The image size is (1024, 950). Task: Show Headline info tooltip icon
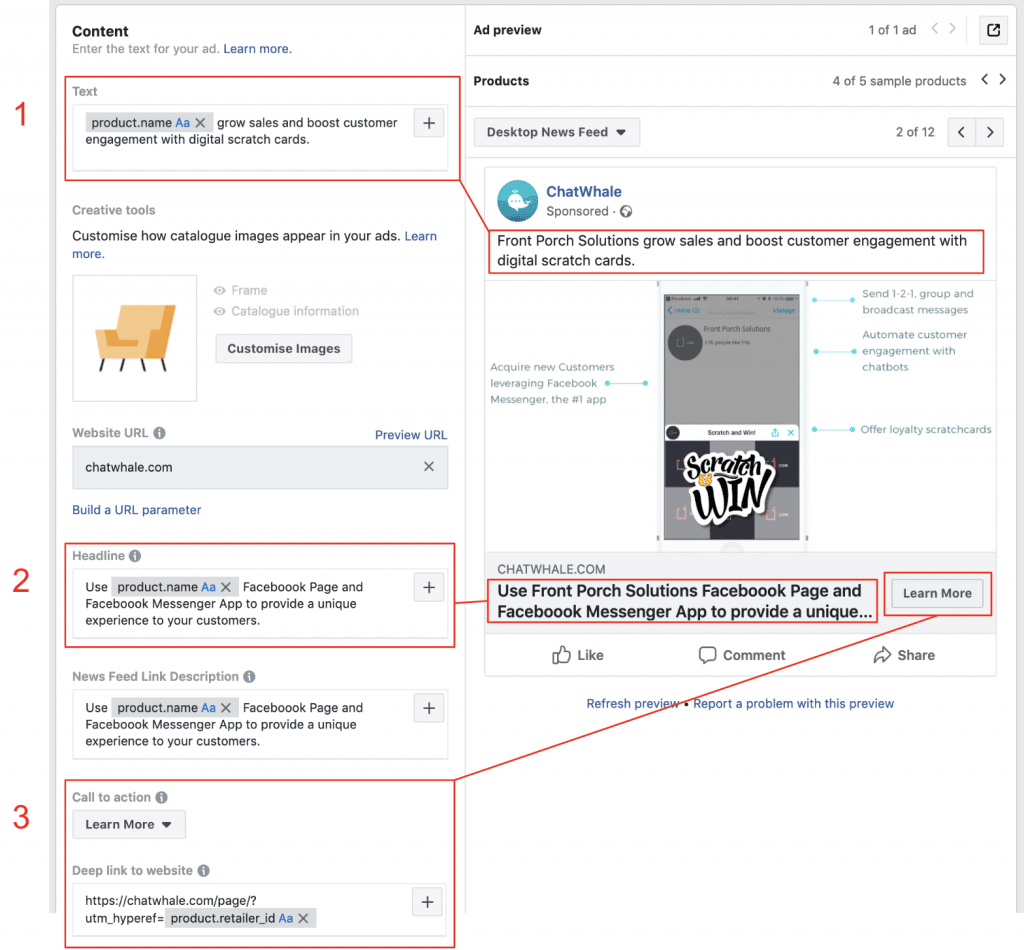point(135,556)
